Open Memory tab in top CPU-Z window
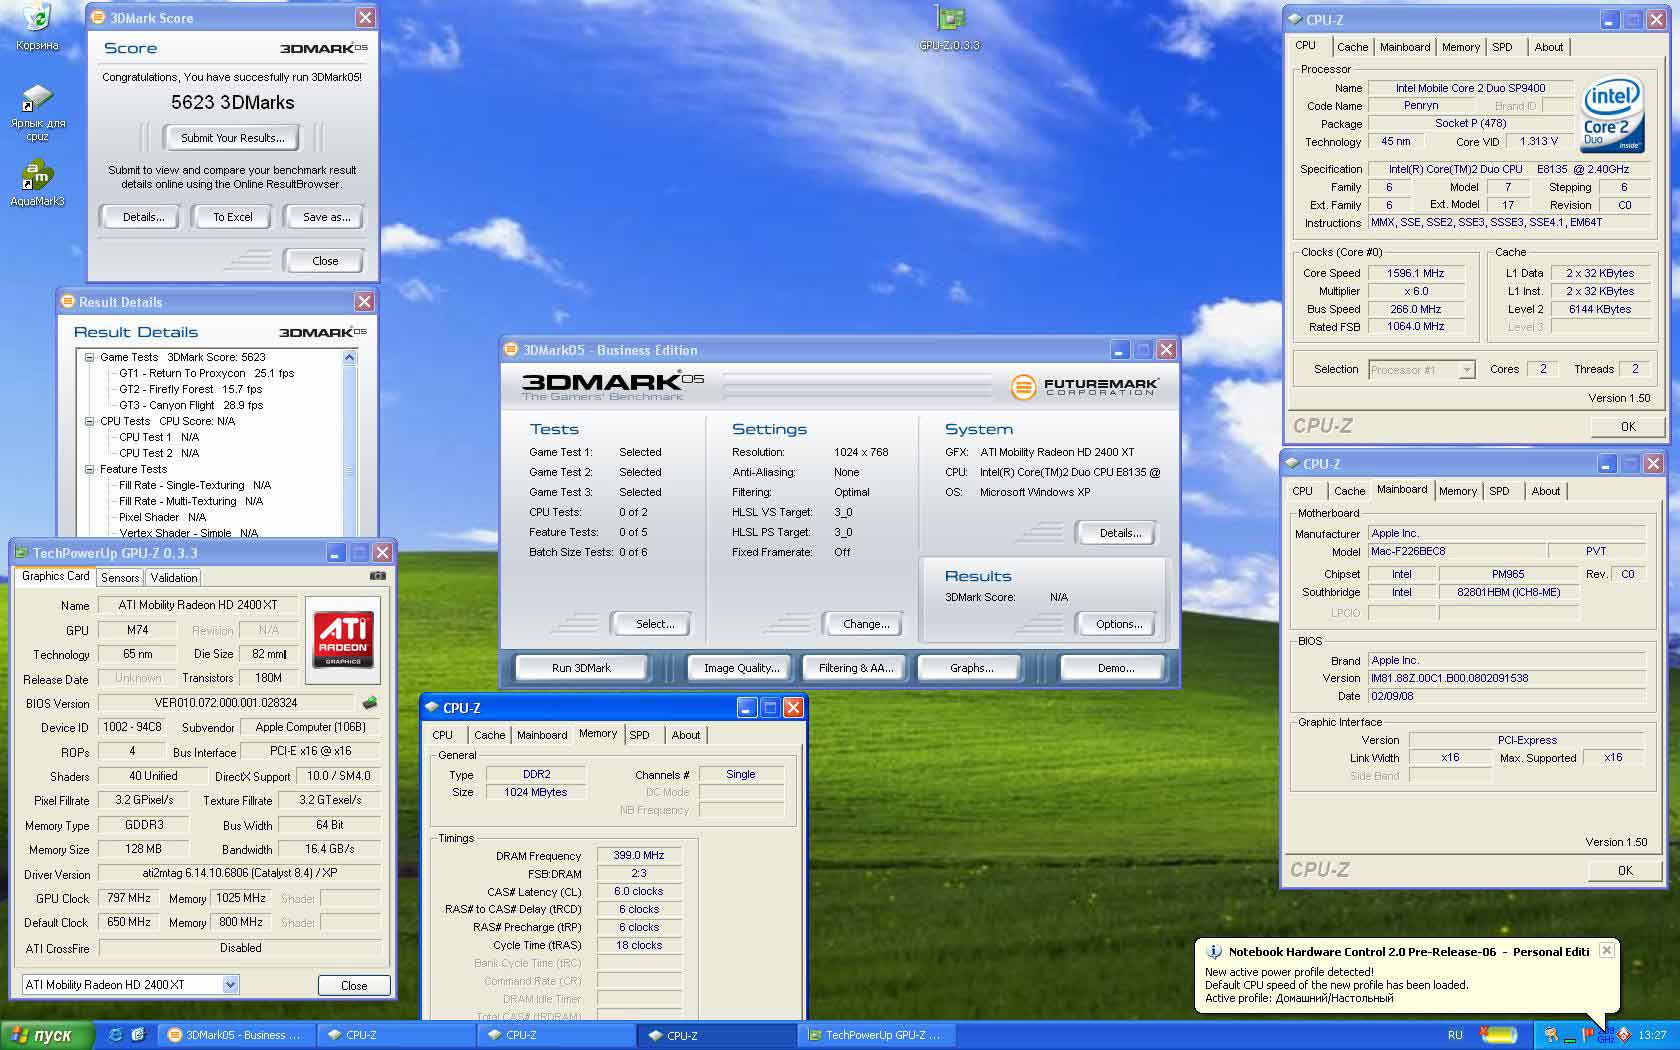Viewport: 1680px width, 1050px height. pos(1460,47)
